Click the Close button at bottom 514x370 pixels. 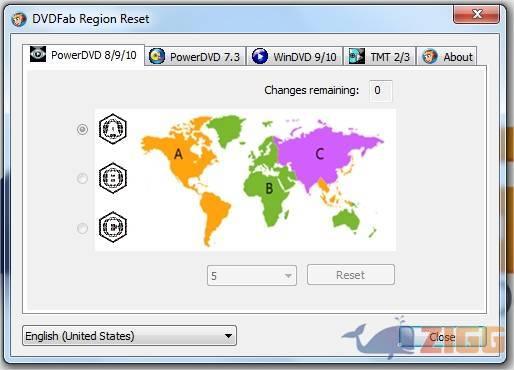[x=442, y=337]
